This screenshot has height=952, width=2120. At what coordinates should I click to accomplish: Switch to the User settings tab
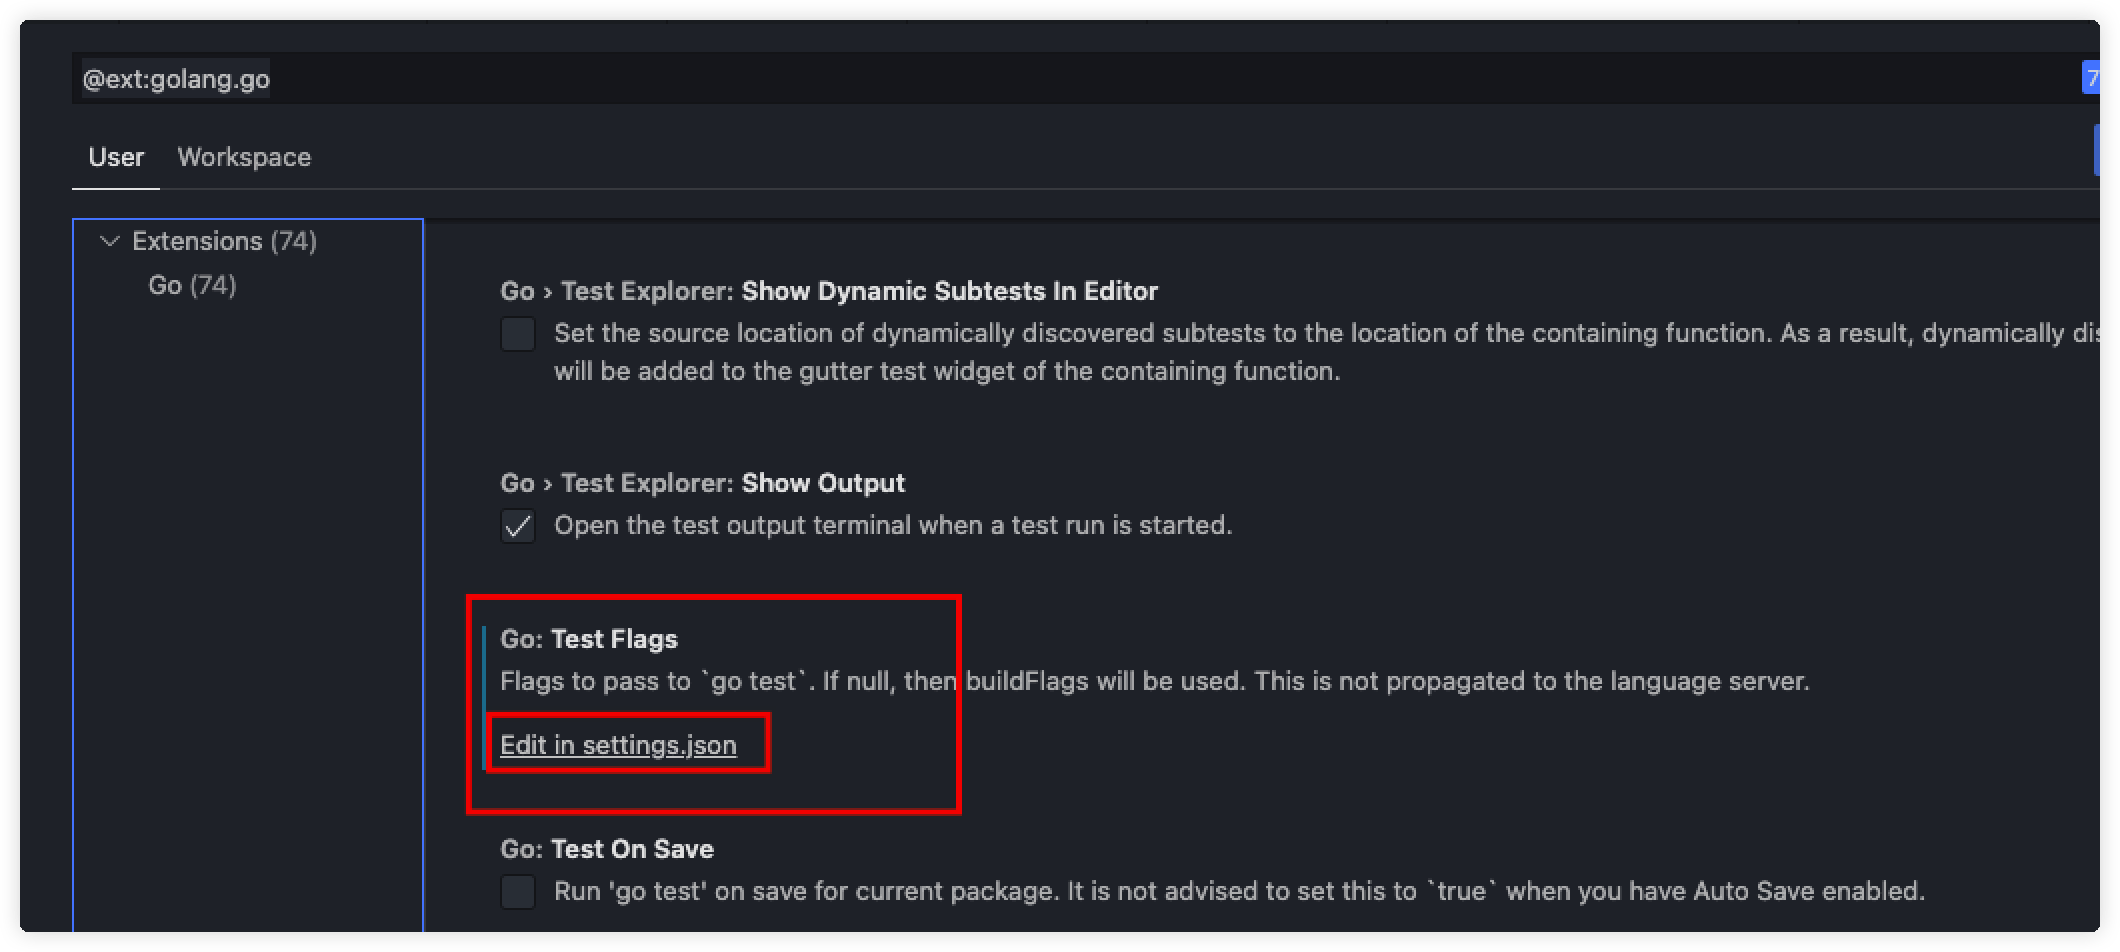pos(116,157)
